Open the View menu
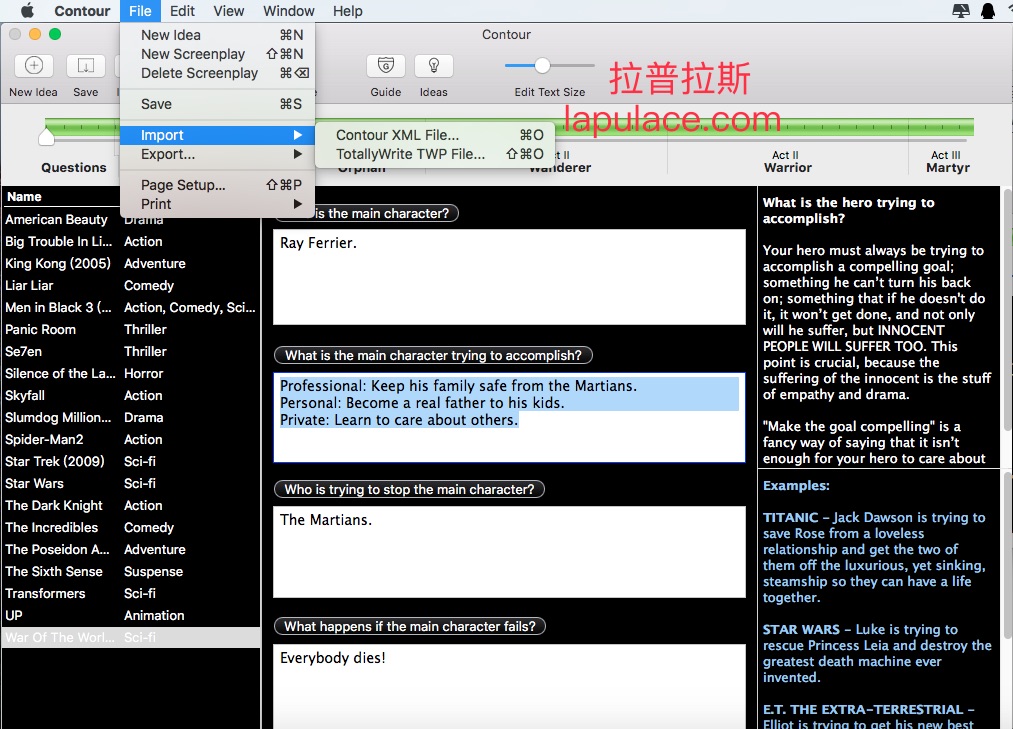The width and height of the screenshot is (1013, 729). click(229, 11)
